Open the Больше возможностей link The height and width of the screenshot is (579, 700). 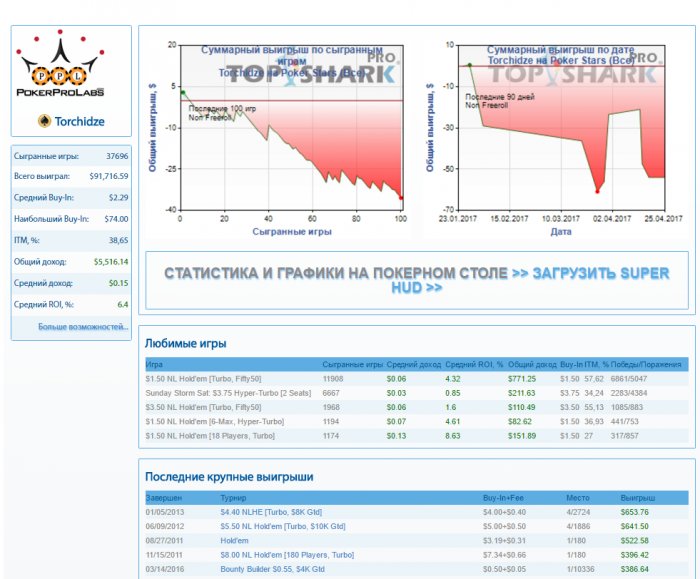83,327
